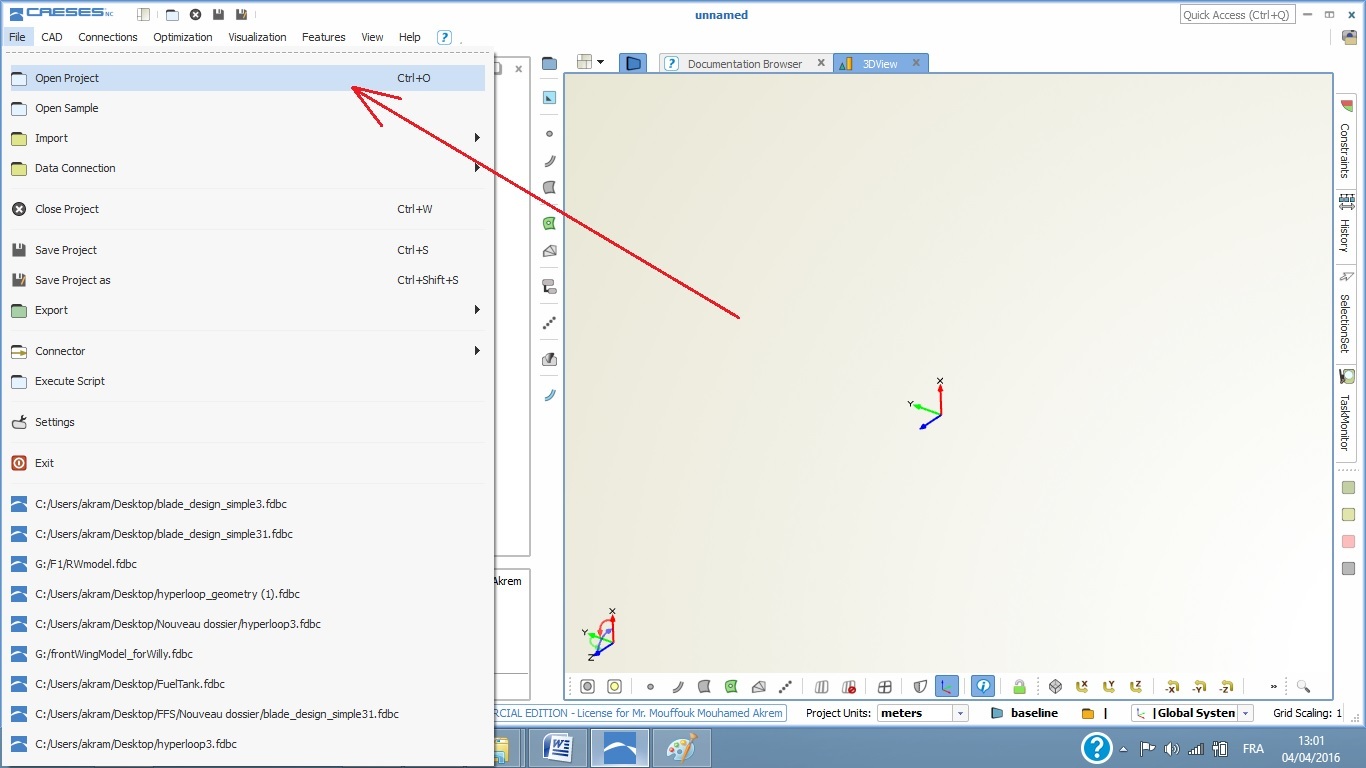The image size is (1366, 768).
Task: Click Execute Script in the File menu
Action: [x=247, y=381]
